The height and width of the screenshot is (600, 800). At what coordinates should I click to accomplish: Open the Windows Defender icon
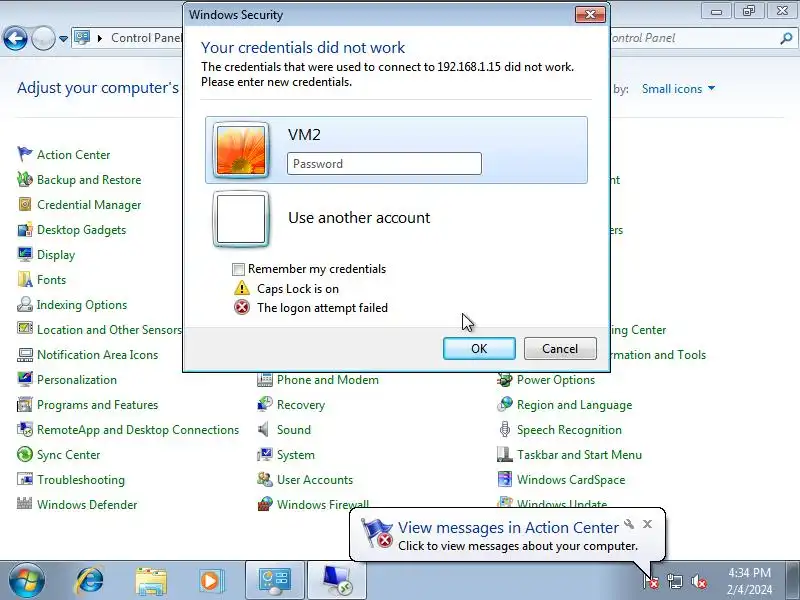tap(24, 504)
